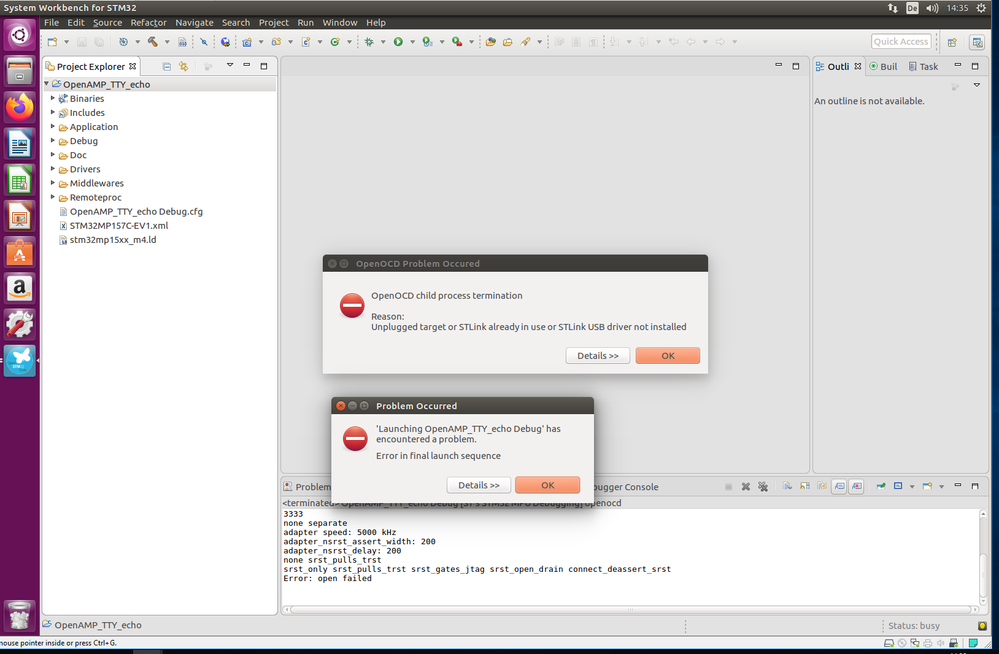Image resolution: width=999 pixels, height=654 pixels.
Task: Expand the Middlewares folder
Action: [53, 182]
